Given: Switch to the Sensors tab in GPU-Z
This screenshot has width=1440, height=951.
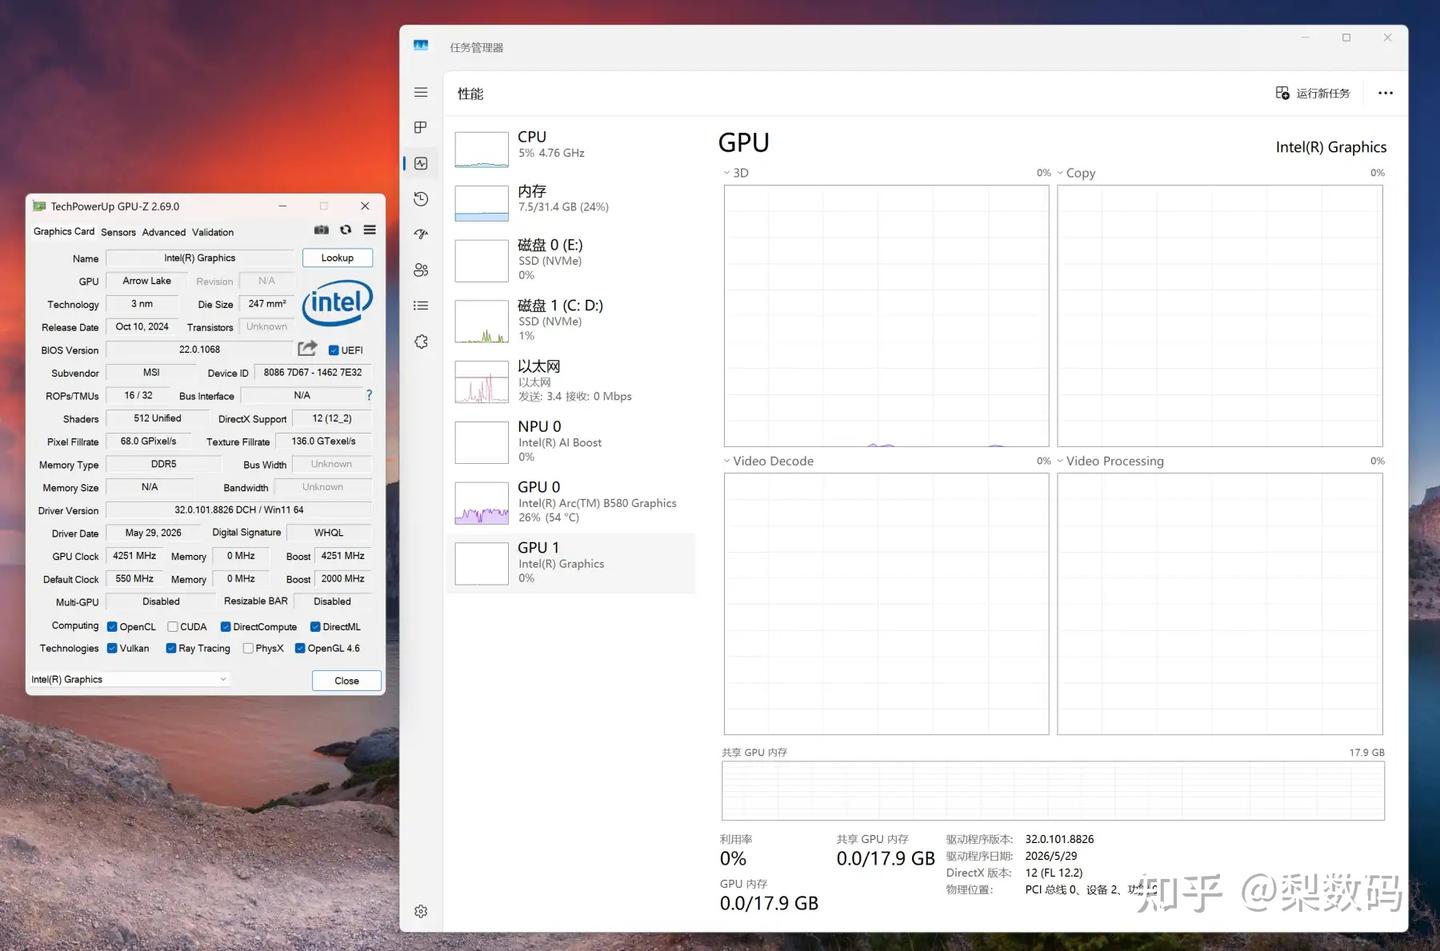Looking at the screenshot, I should click(118, 232).
